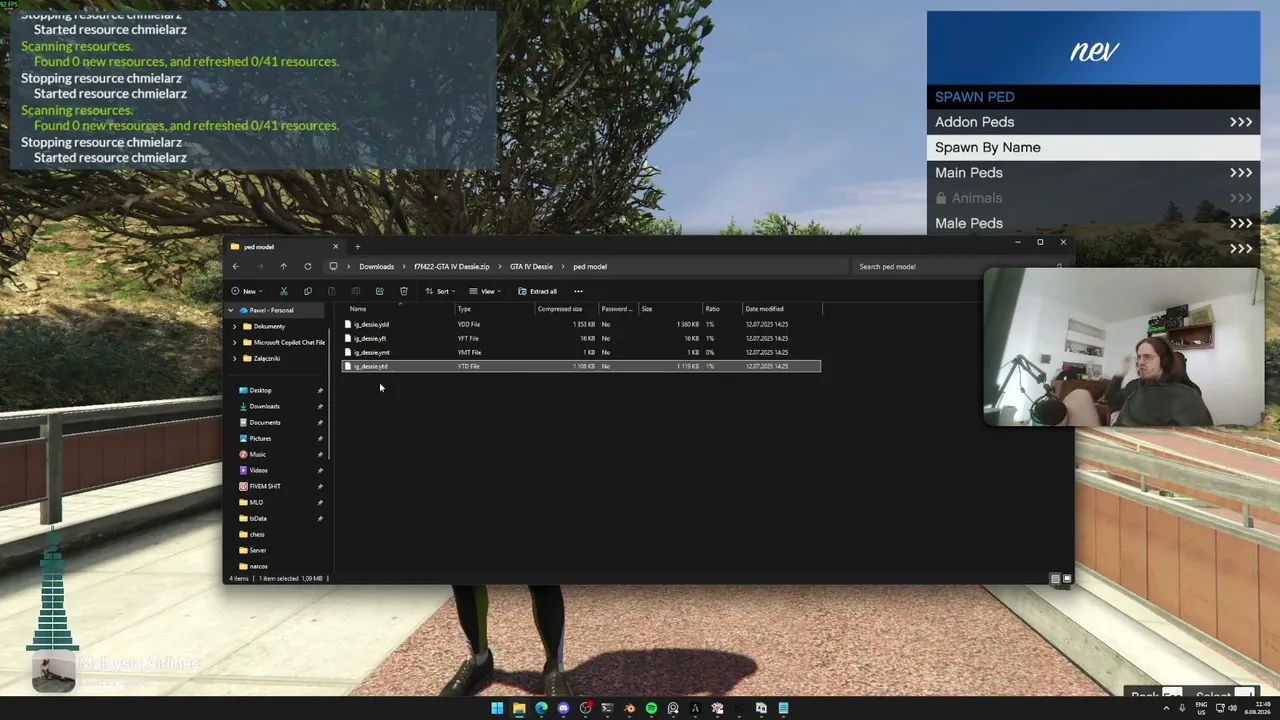The width and height of the screenshot is (1280, 720).
Task: Expand the Załączniki folder node
Action: 235,359
